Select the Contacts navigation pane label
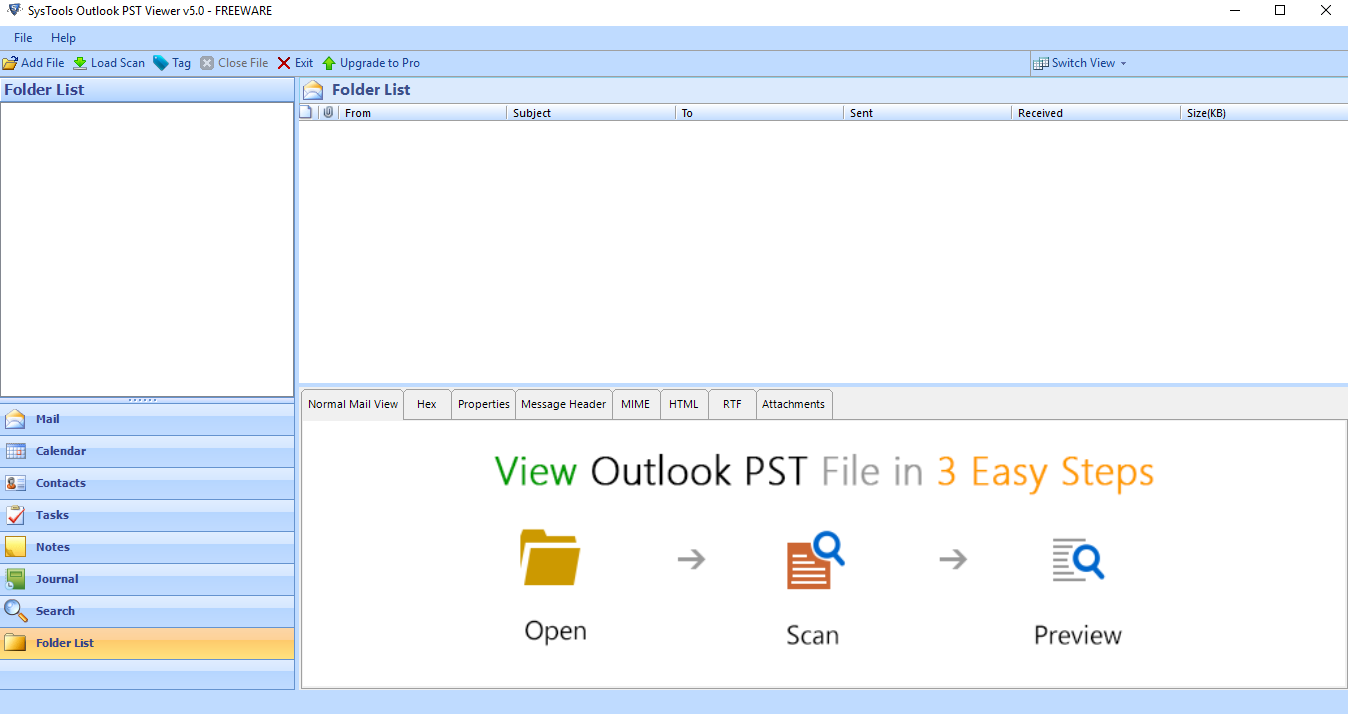The image size is (1348, 714). (61, 483)
